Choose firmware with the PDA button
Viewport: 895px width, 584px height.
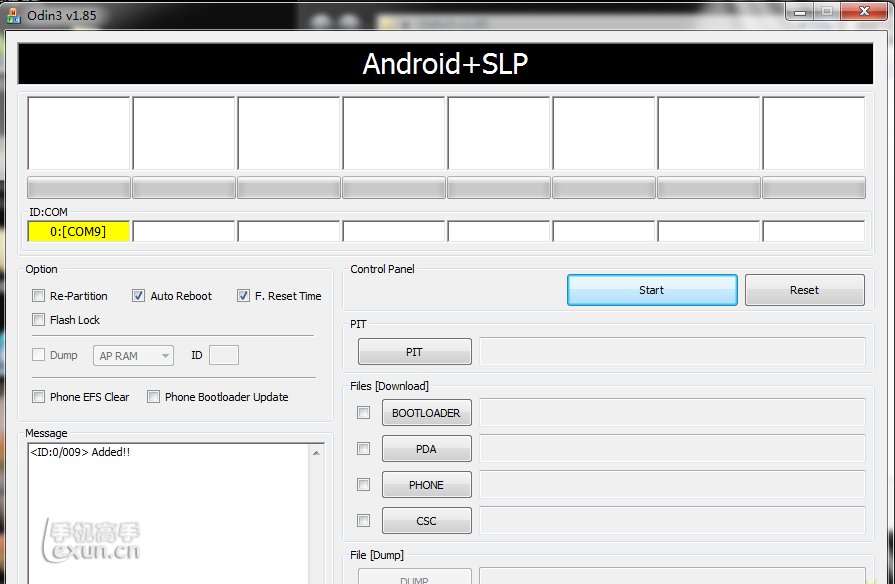tap(427, 449)
